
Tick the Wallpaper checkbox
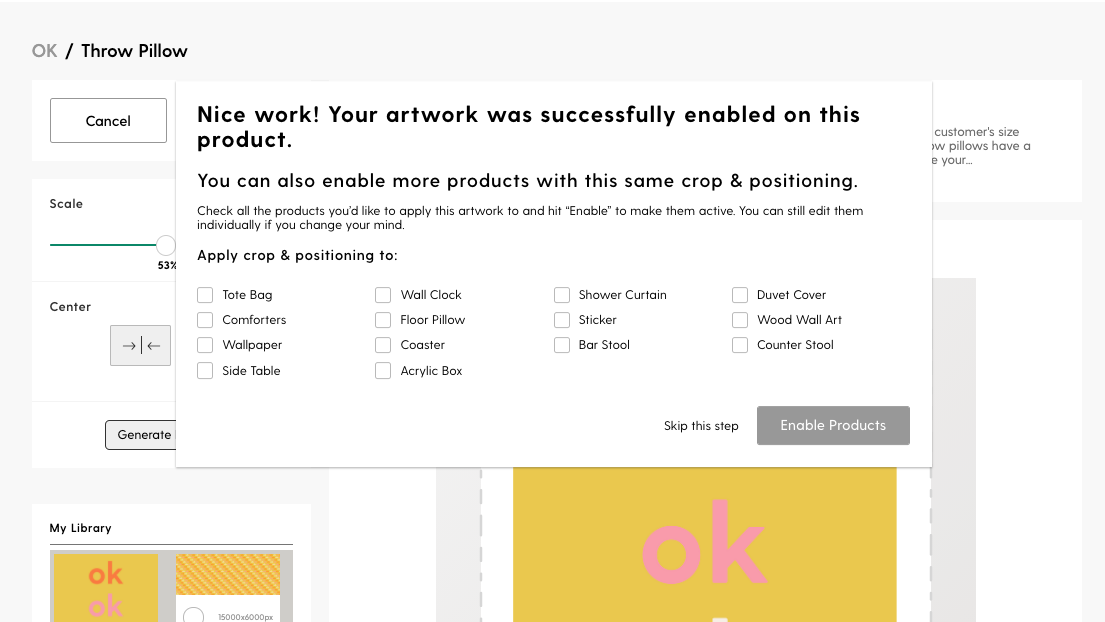click(205, 345)
